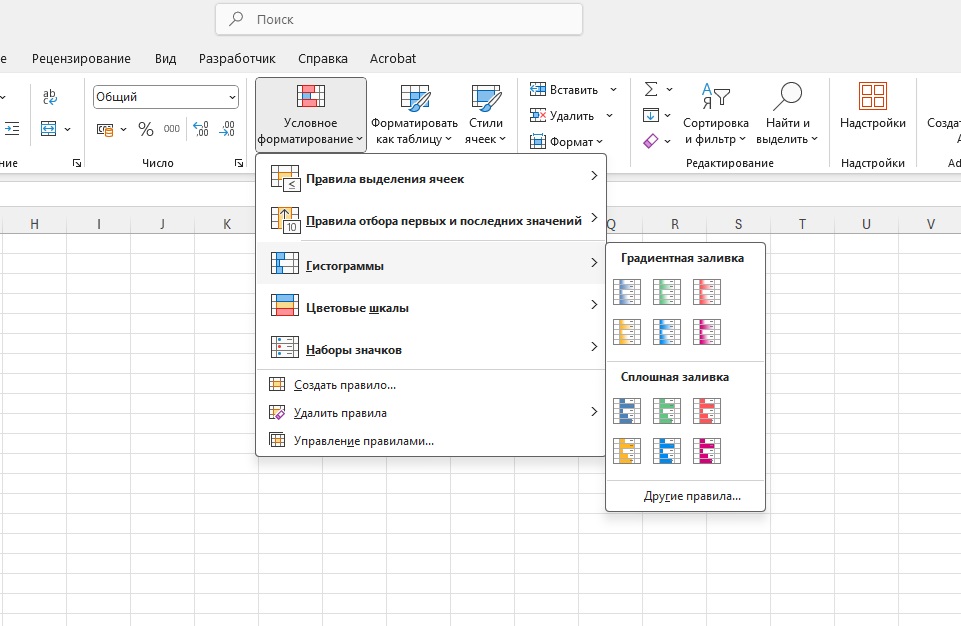This screenshot has width=961, height=626.
Task: Select red solid fill data bar
Action: point(707,411)
